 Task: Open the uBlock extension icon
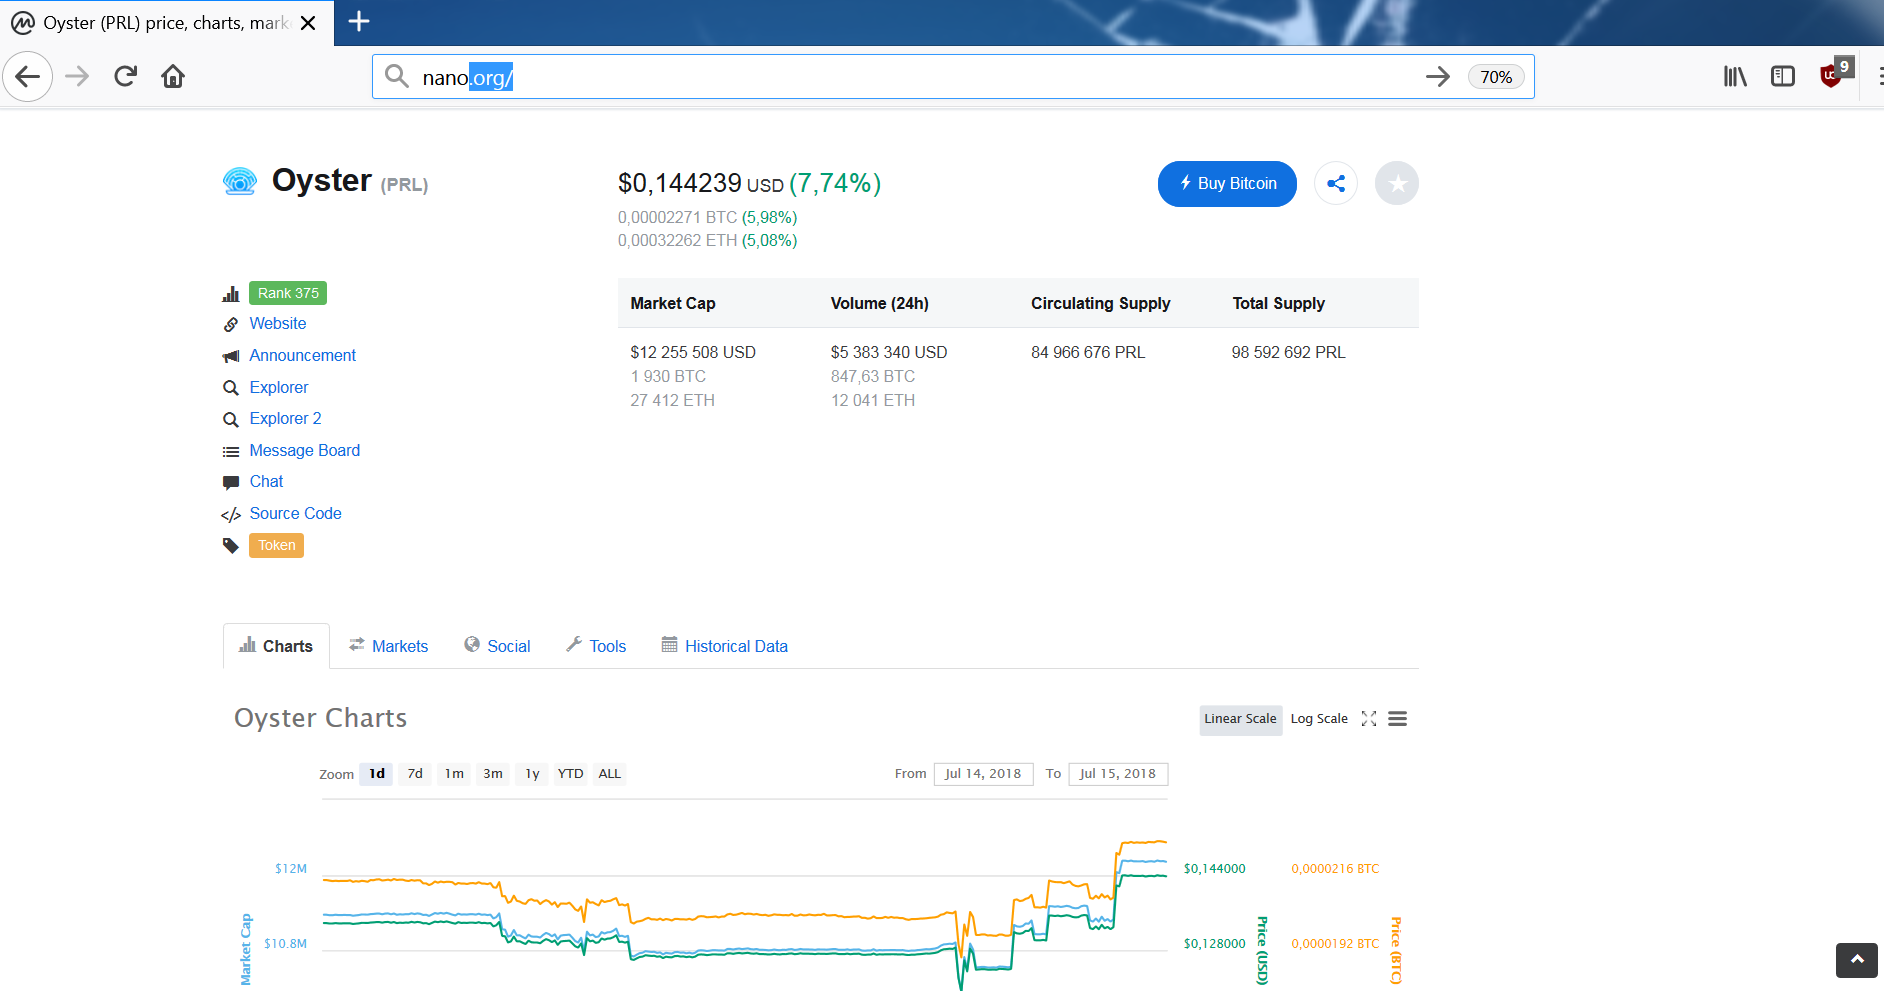tap(1833, 75)
